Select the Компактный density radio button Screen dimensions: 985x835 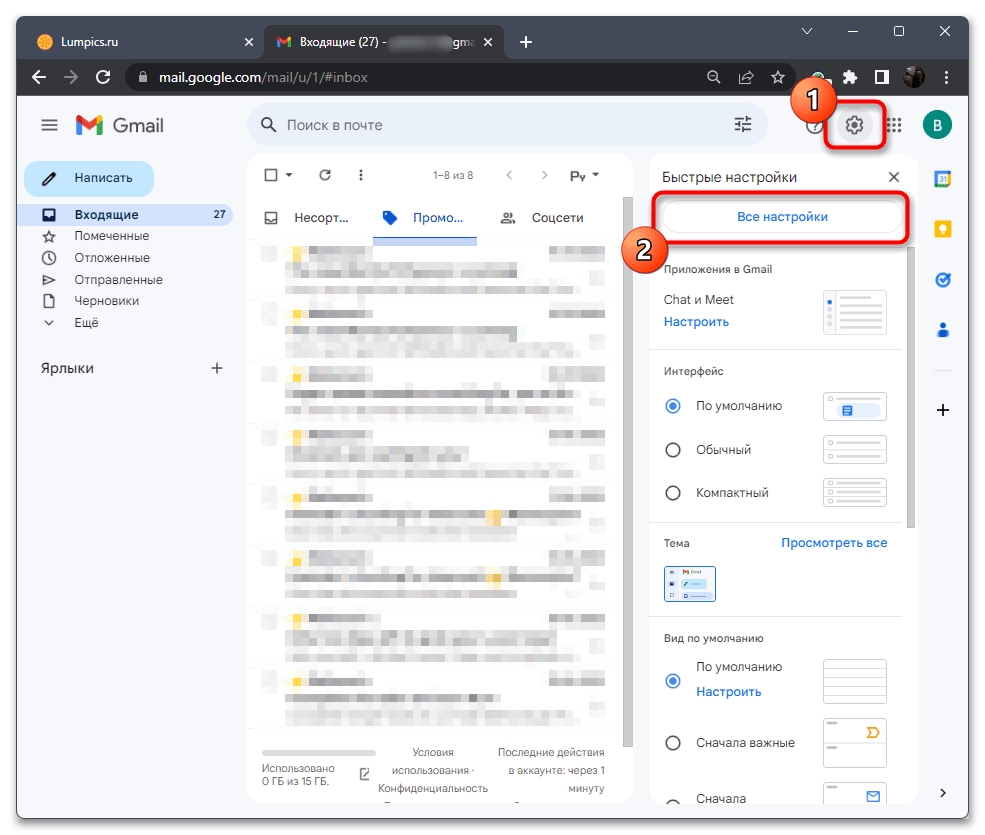(x=673, y=493)
